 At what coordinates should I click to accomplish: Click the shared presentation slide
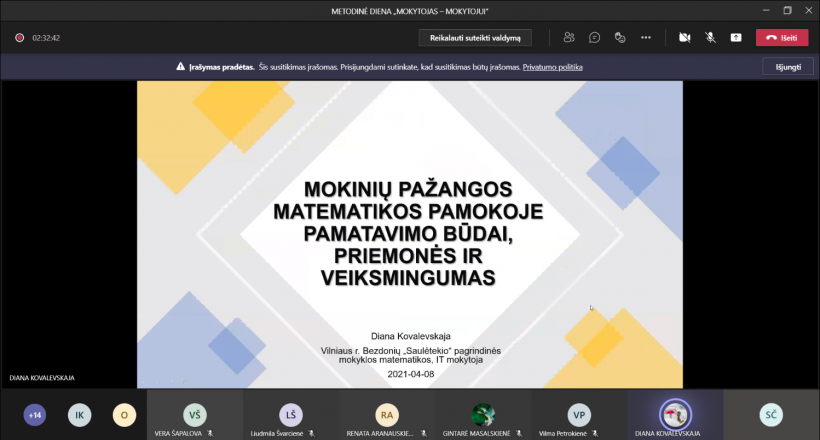point(410,234)
